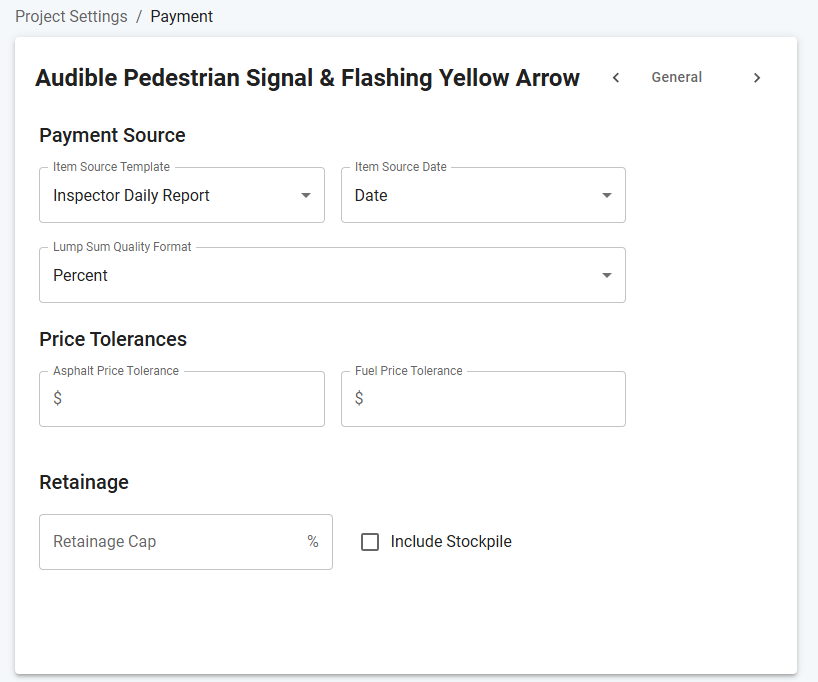
Task: Open the Item Source Date dropdown field
Action: point(483,195)
